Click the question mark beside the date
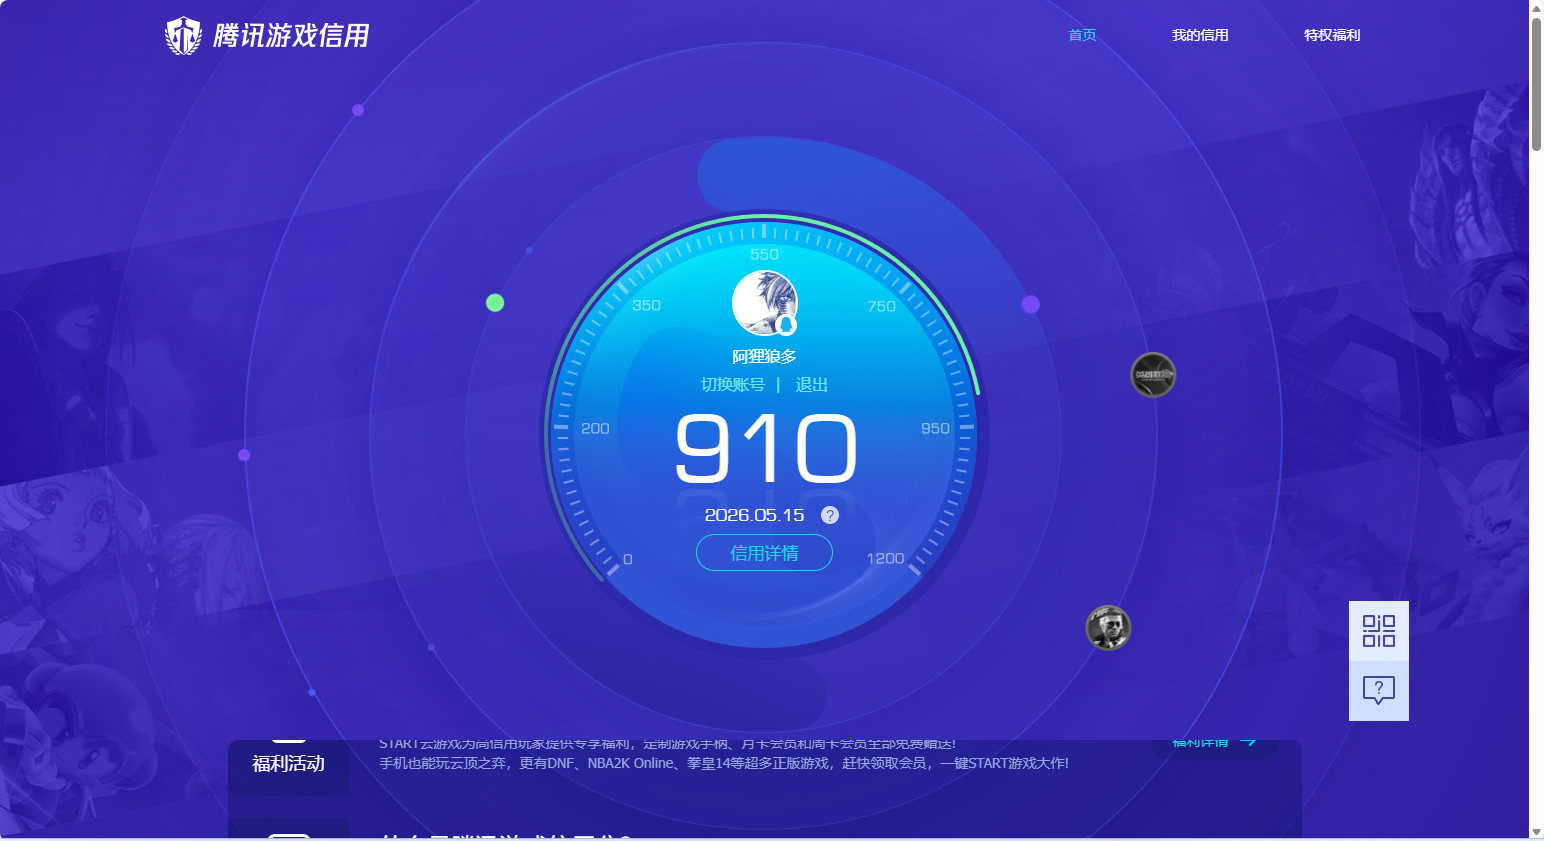The width and height of the screenshot is (1544, 841). 830,515
